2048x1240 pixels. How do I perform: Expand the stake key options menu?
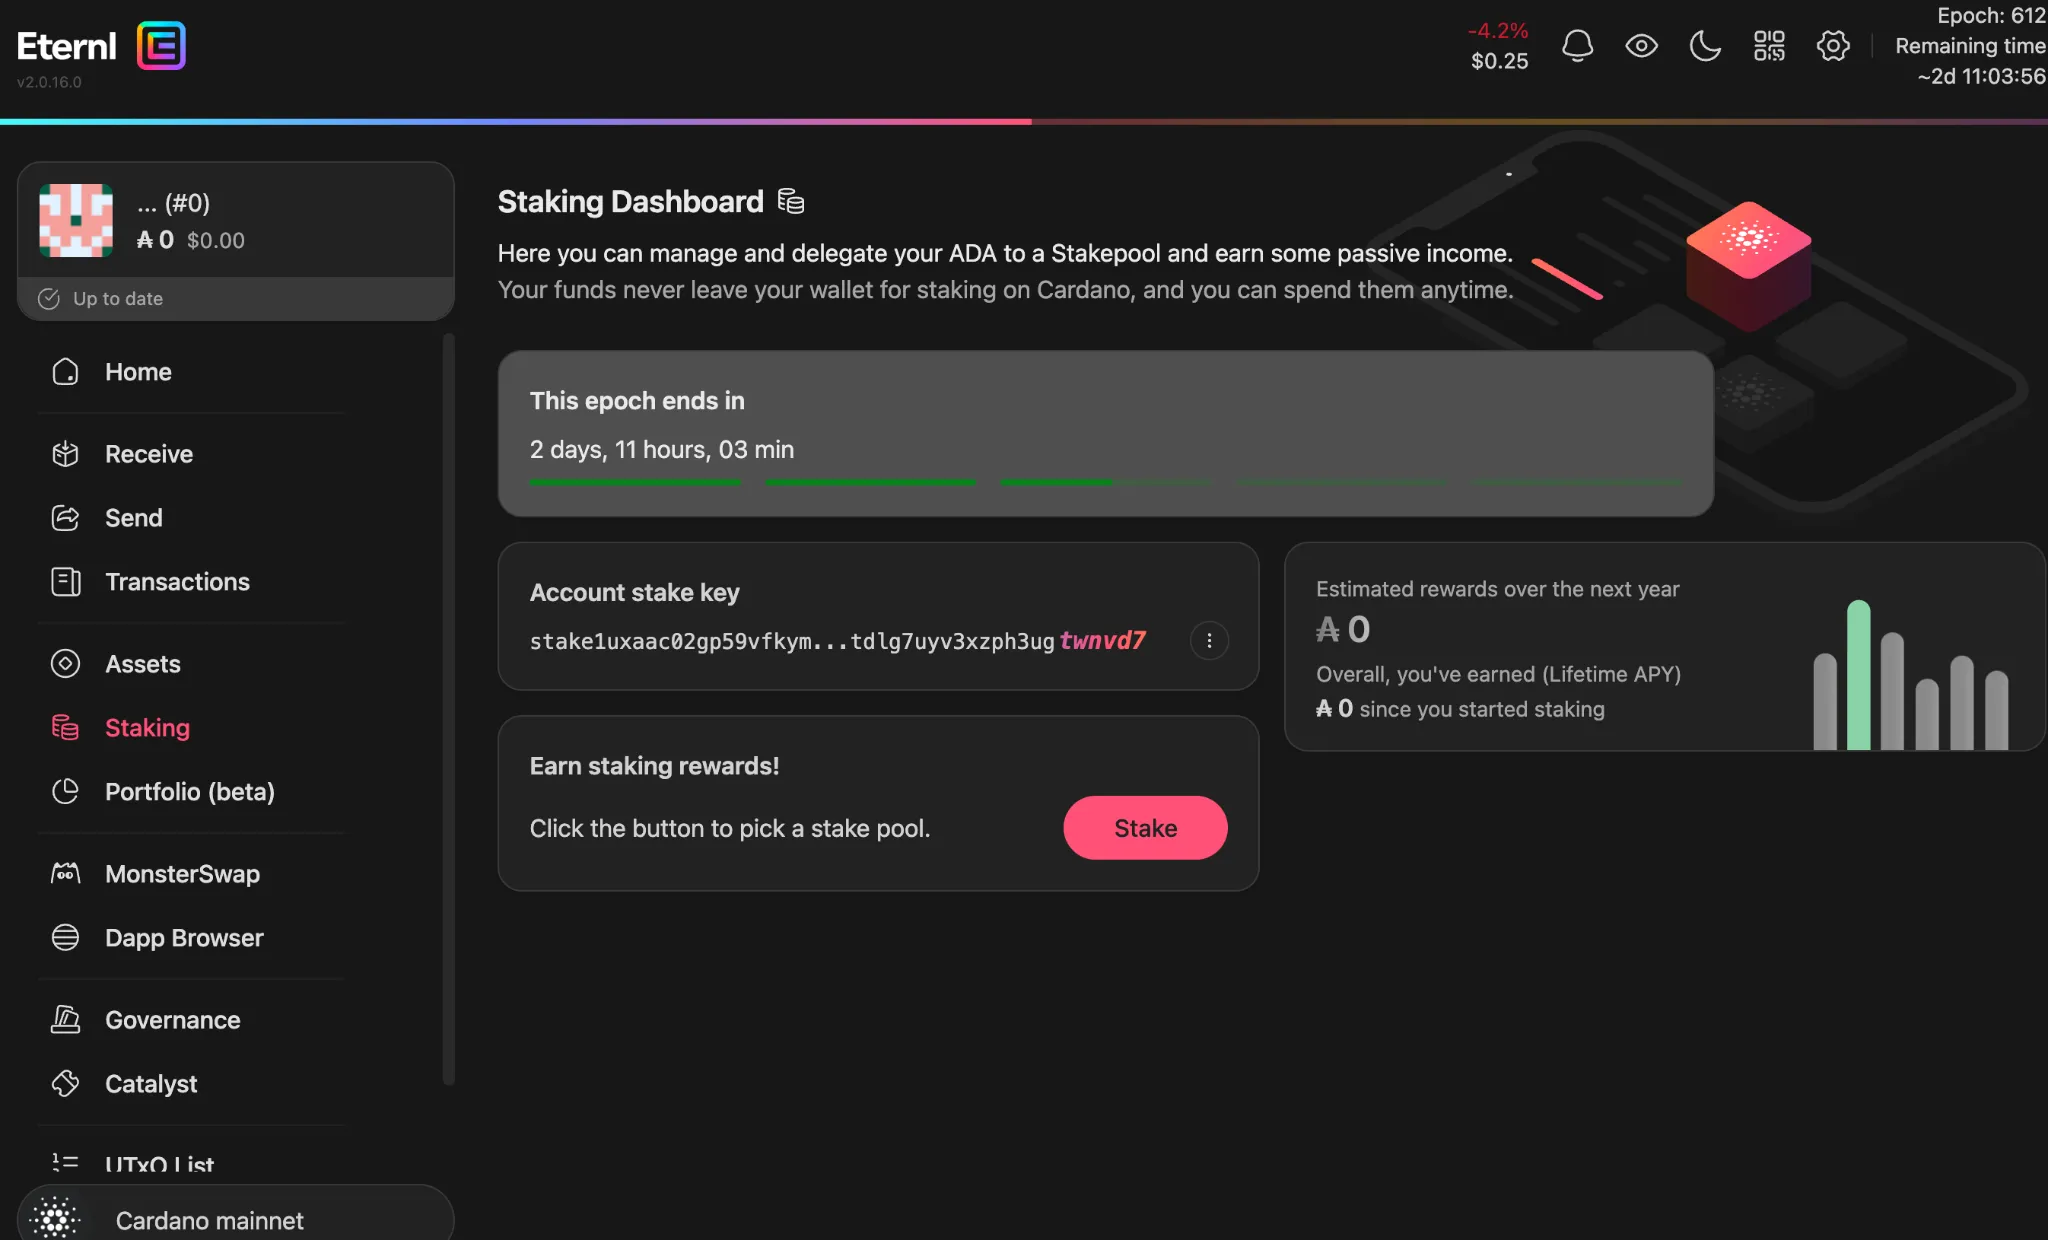[x=1209, y=641]
